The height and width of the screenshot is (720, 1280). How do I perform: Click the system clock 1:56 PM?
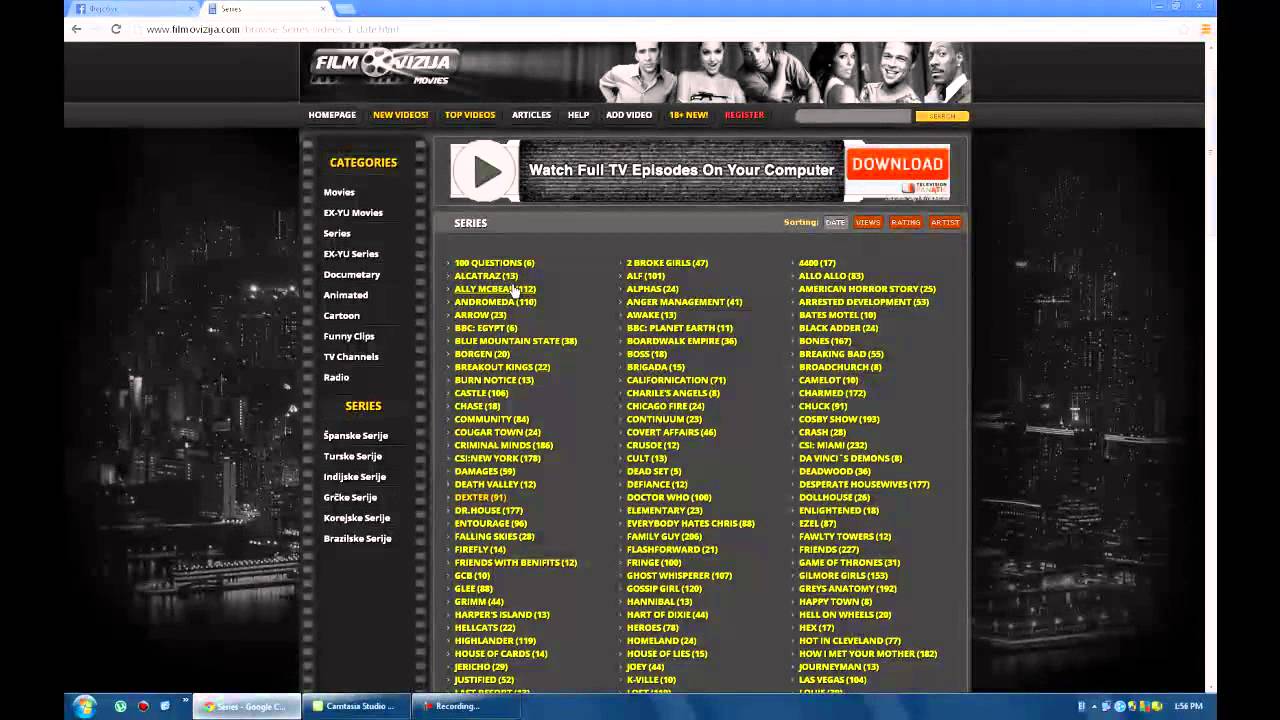tap(1188, 706)
